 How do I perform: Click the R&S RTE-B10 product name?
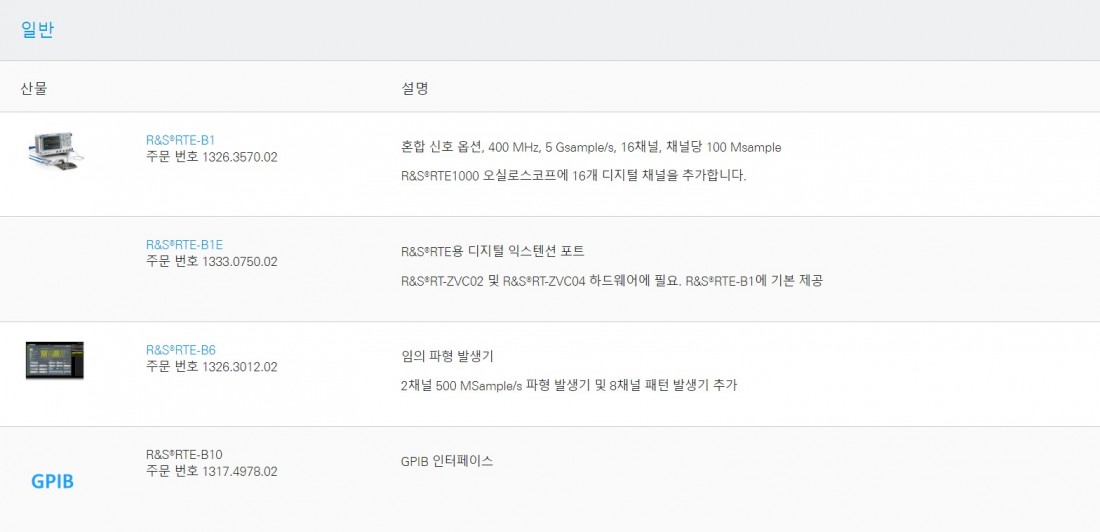(x=184, y=454)
